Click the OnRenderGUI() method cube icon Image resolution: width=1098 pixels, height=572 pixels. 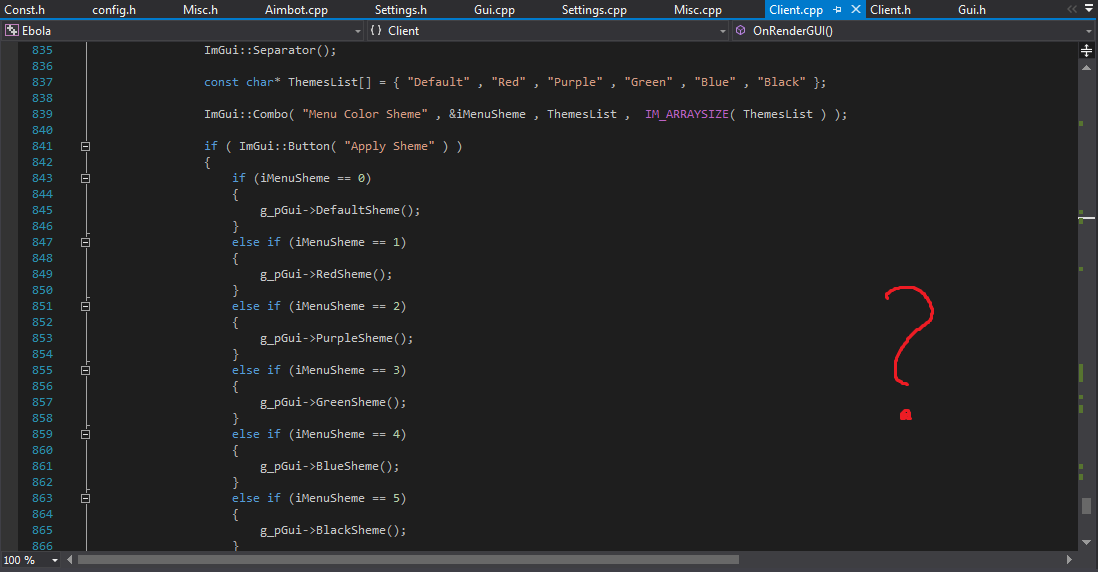(x=741, y=31)
